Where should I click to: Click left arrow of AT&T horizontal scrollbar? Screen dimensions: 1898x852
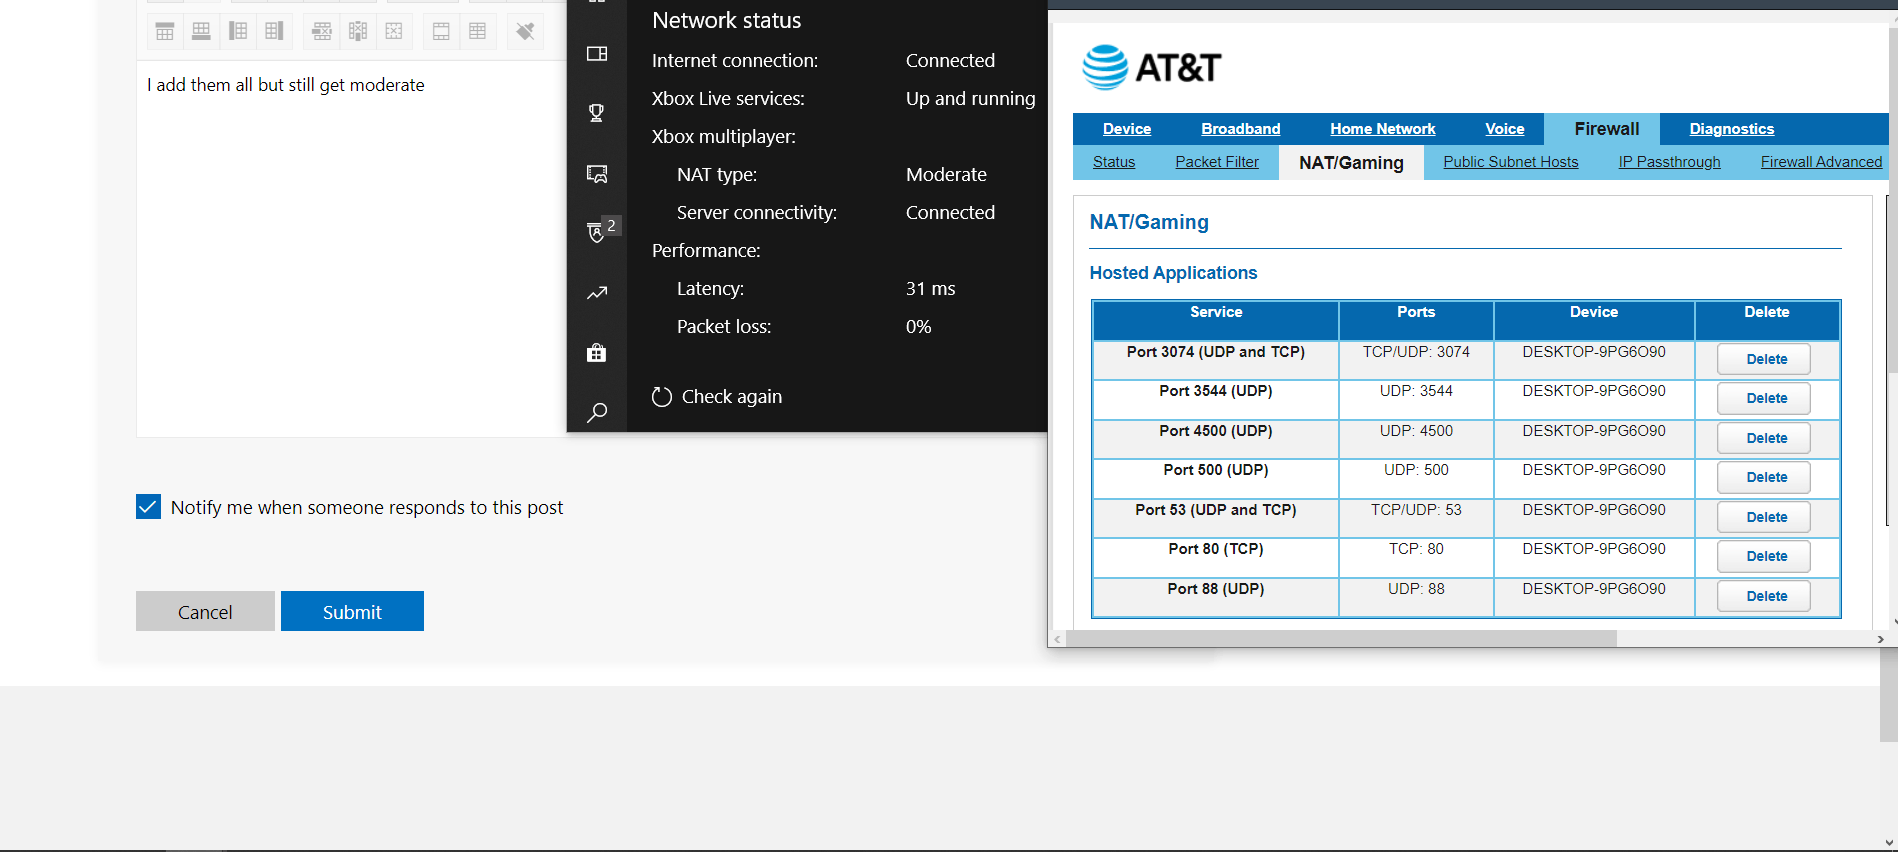(1057, 639)
